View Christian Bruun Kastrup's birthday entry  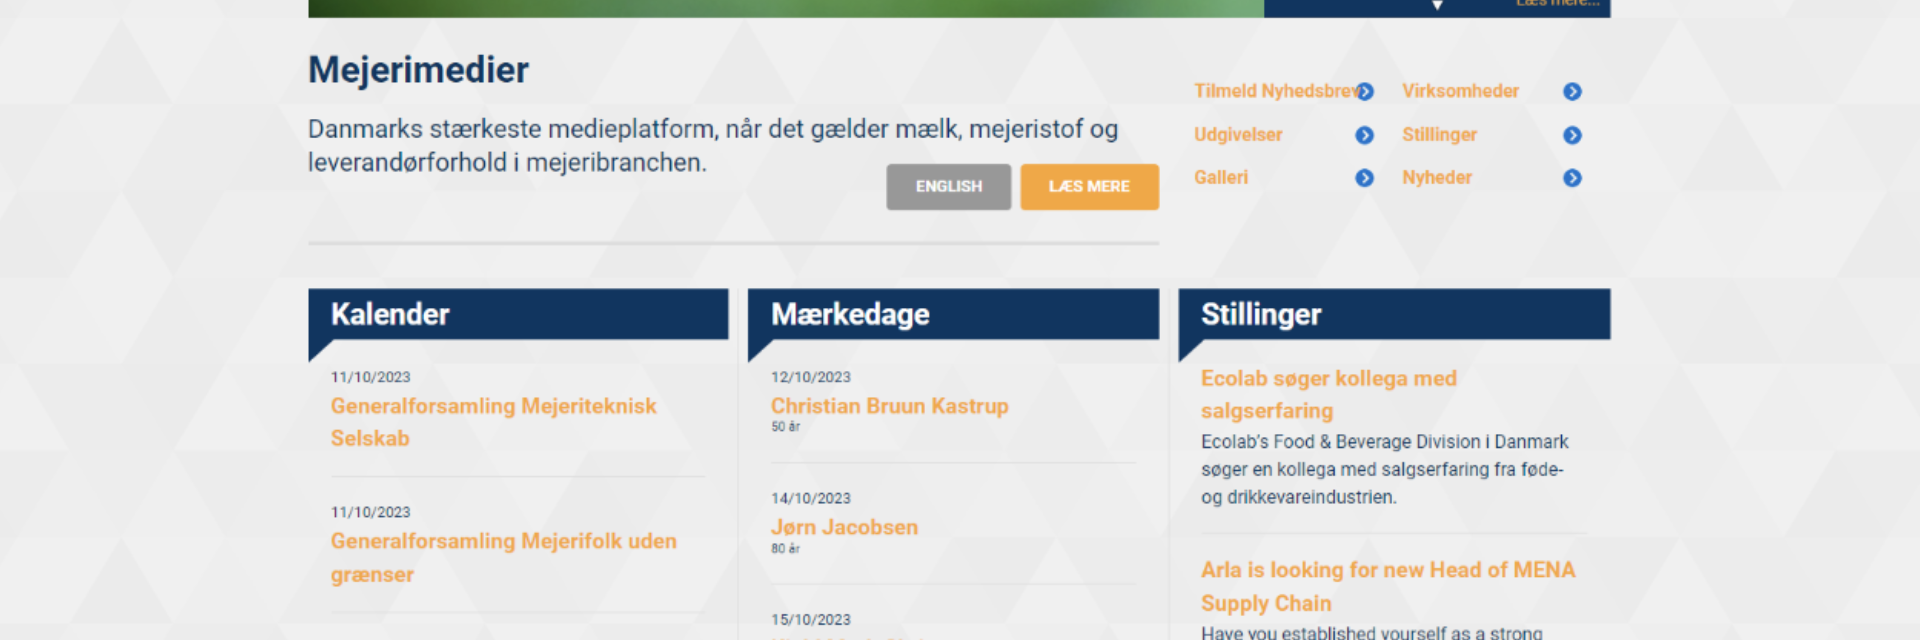889,406
